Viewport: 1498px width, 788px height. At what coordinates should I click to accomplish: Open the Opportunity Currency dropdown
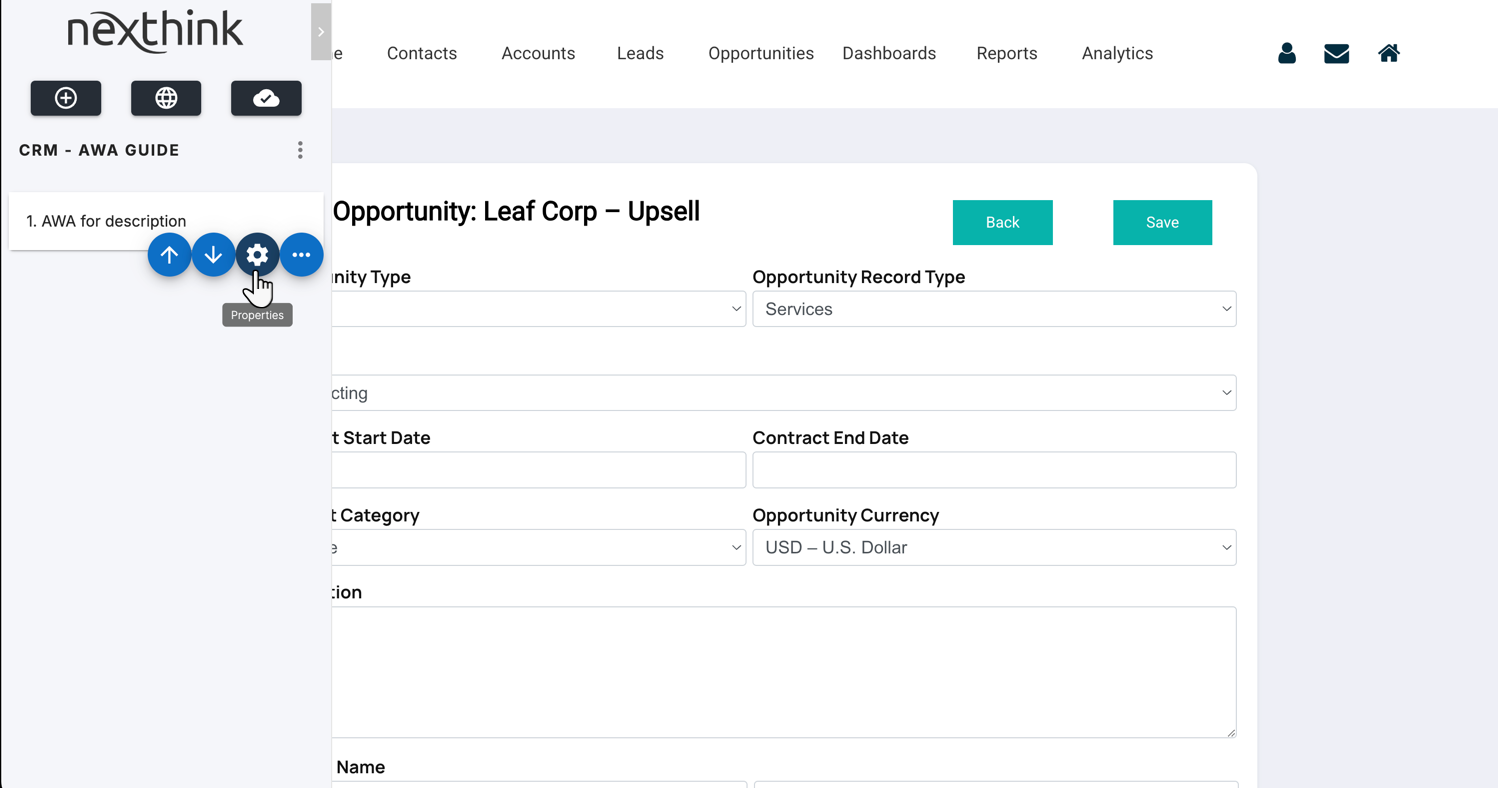(994, 548)
